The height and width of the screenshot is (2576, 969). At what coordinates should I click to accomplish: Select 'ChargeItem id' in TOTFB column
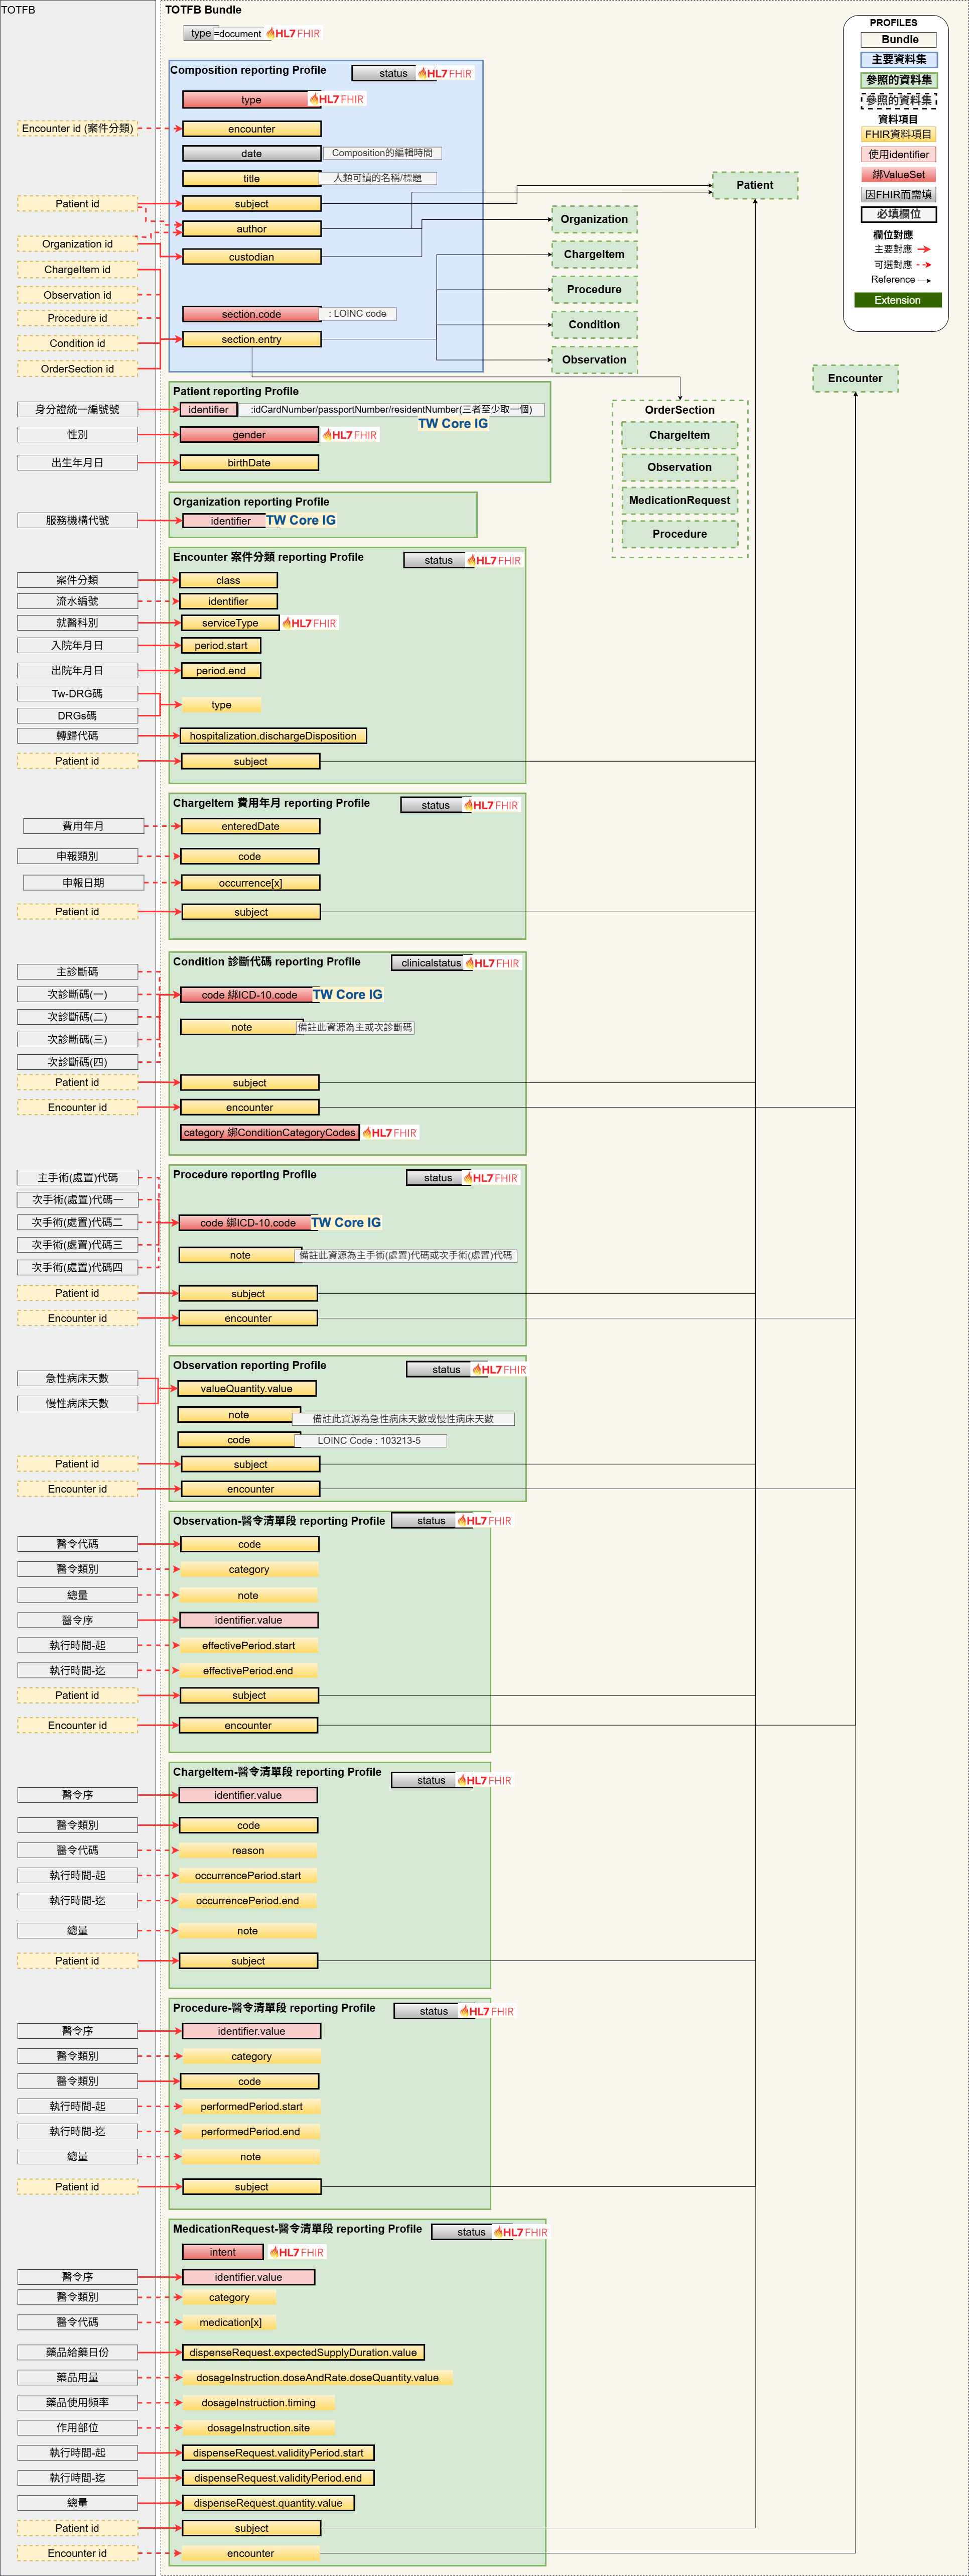coord(77,269)
